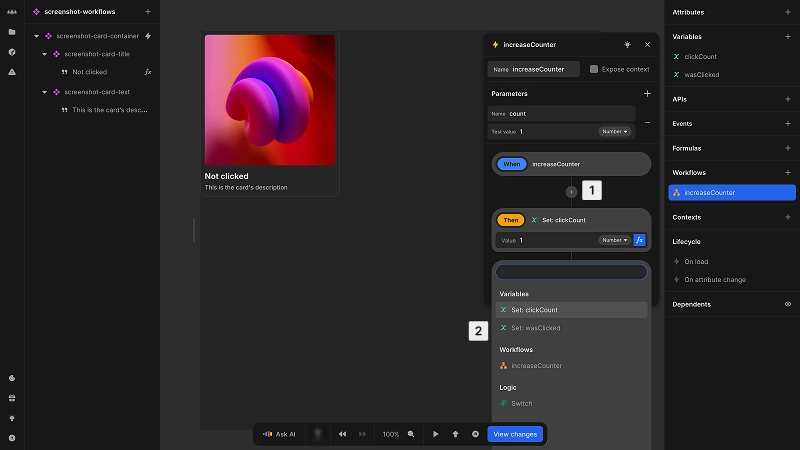The height and width of the screenshot is (450, 800).
Task: Click the bug/debug icon in increaseCounter header
Action: coord(627,44)
